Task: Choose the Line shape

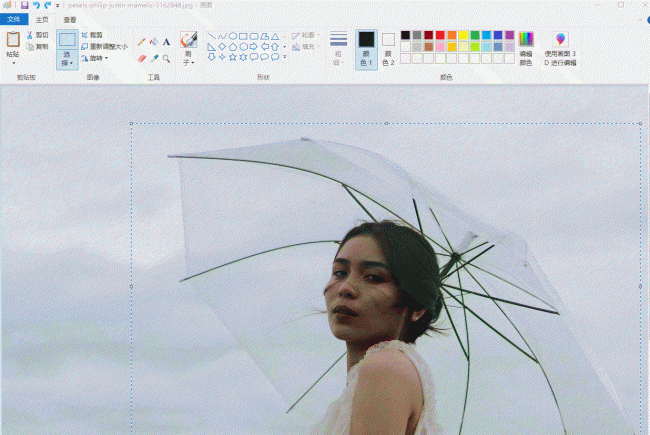Action: (x=211, y=36)
